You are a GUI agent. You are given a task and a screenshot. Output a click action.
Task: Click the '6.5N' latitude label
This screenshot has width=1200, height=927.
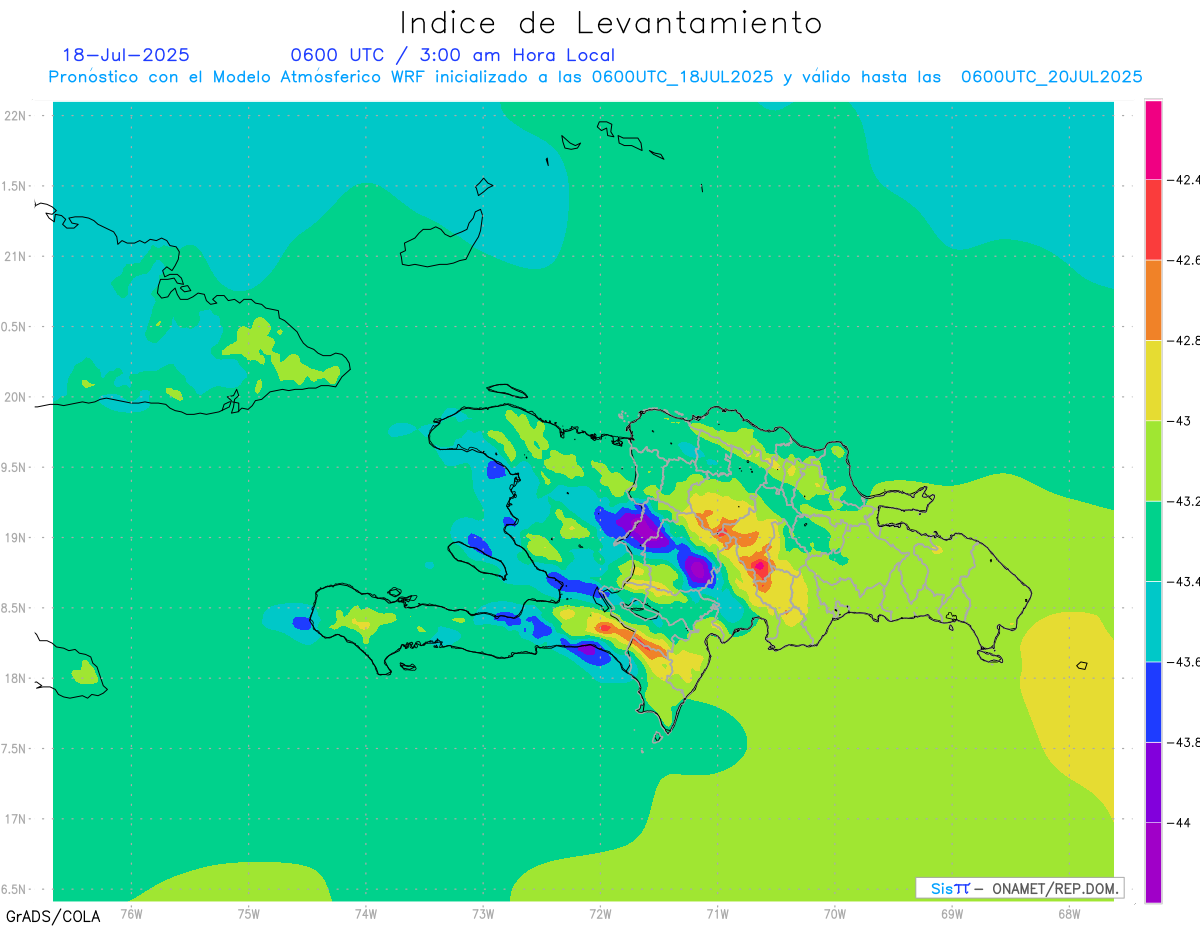coord(15,889)
